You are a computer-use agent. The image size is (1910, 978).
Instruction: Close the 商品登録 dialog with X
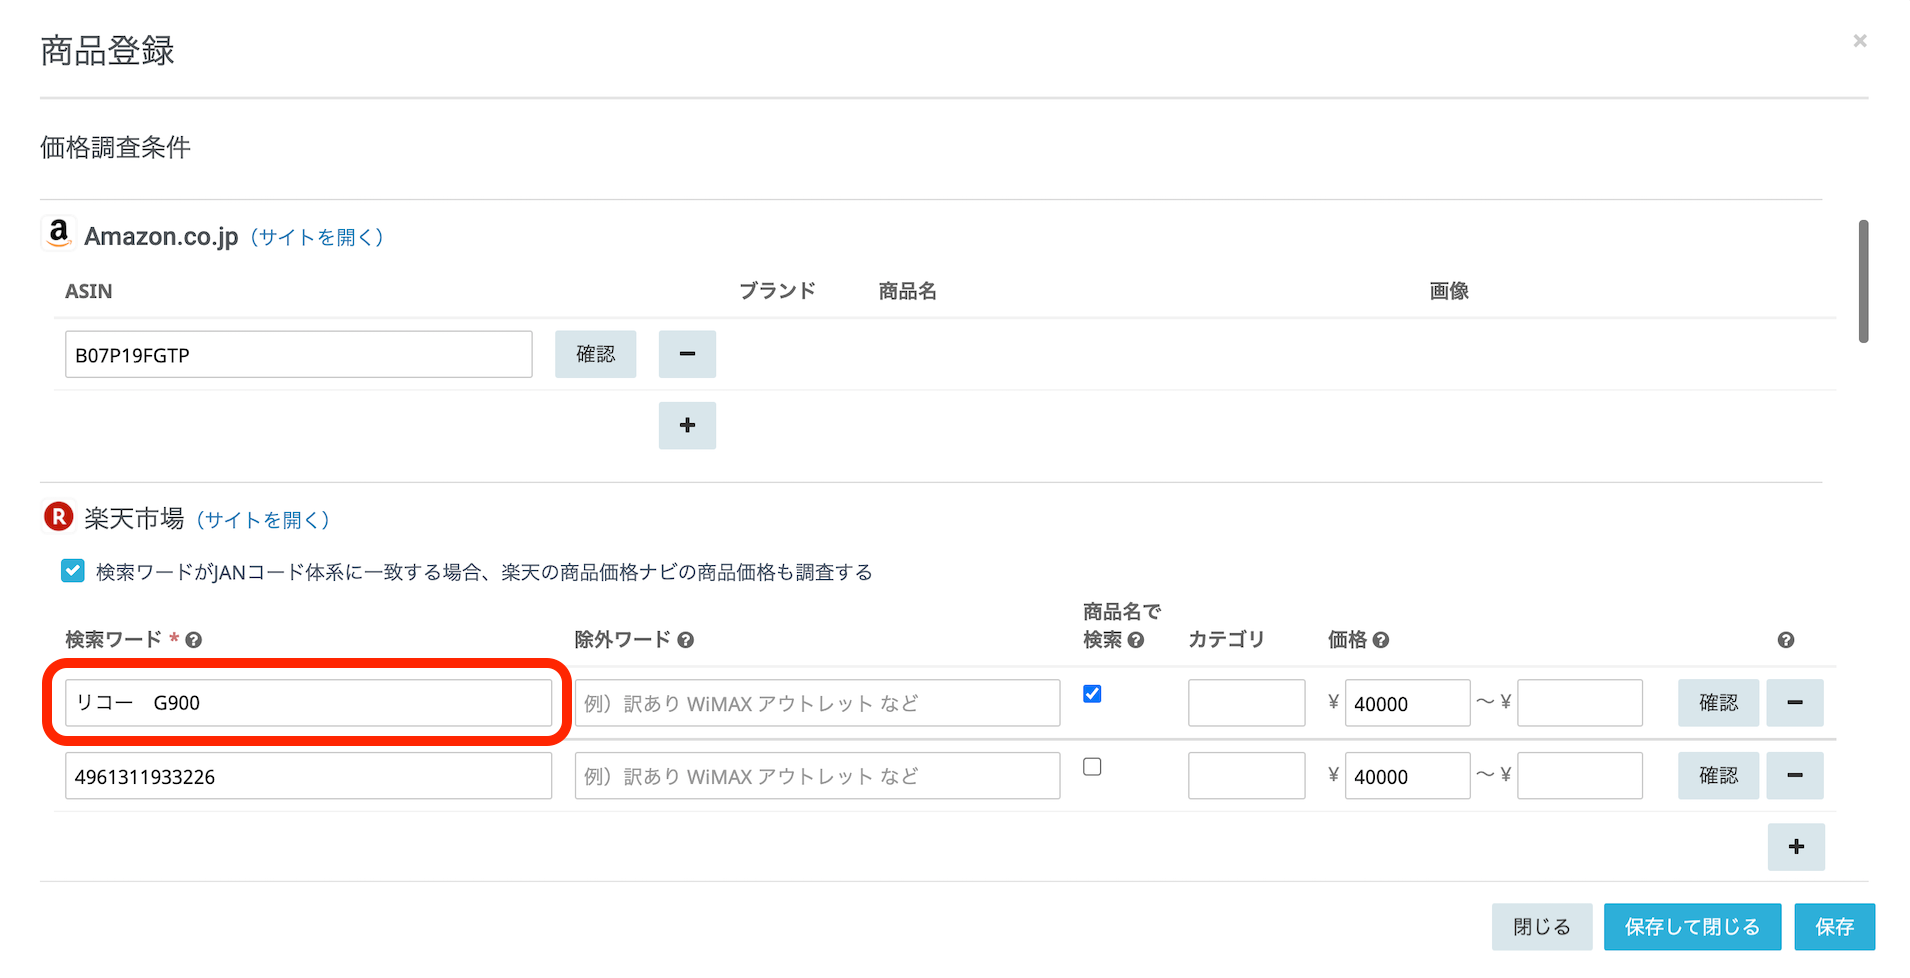click(x=1860, y=41)
